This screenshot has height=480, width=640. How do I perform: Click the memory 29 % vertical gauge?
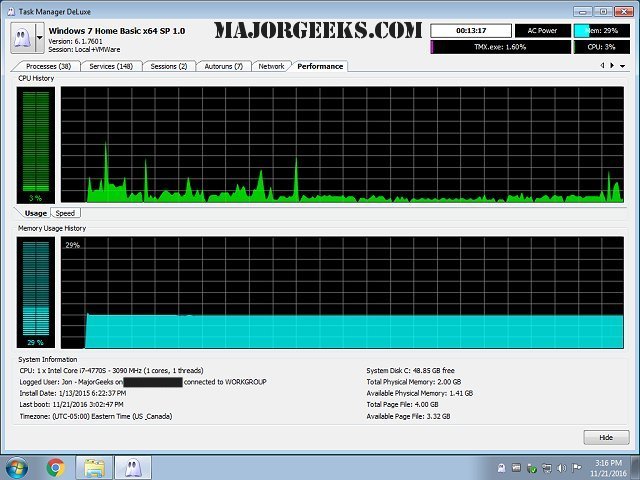point(36,292)
